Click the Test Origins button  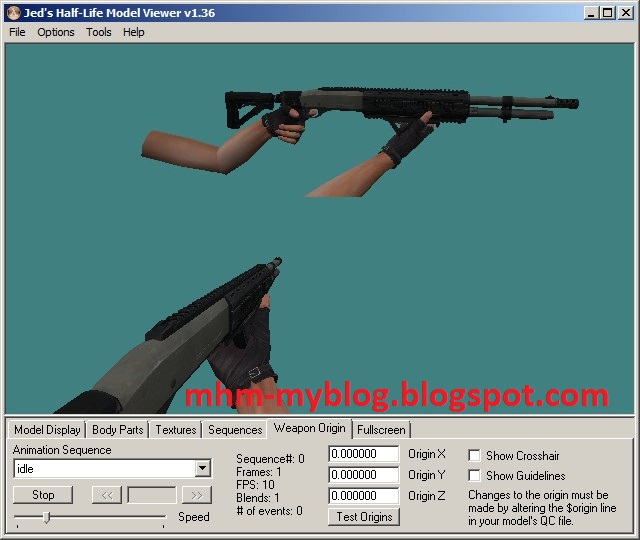point(364,517)
